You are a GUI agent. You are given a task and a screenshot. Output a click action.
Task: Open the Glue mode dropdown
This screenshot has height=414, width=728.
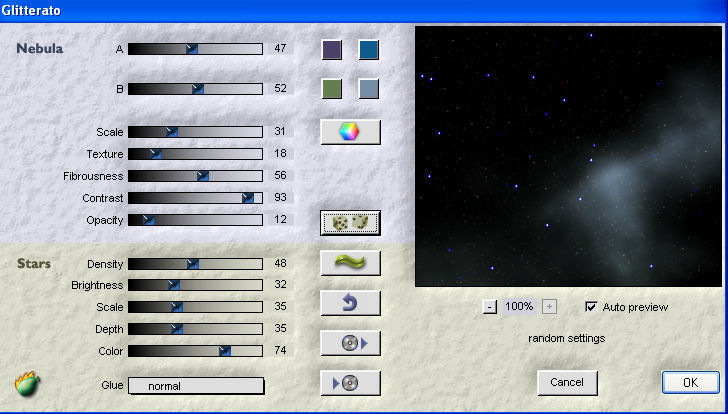(196, 386)
